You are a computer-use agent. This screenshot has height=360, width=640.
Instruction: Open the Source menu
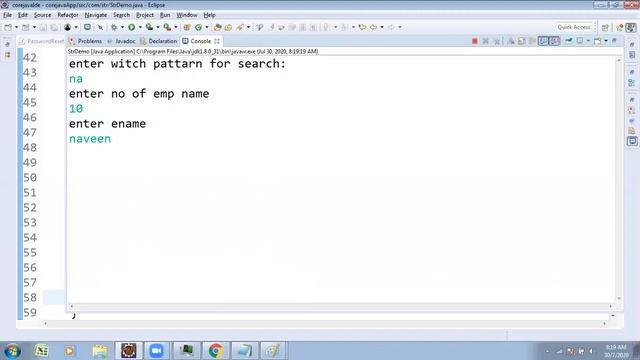coord(42,15)
